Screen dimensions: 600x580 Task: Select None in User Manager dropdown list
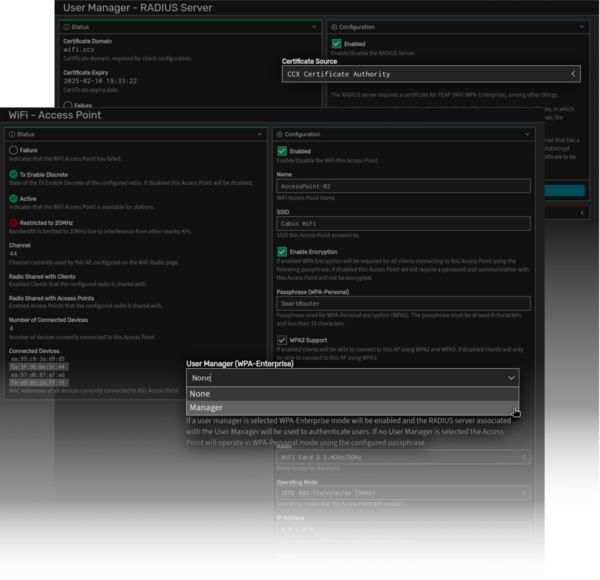point(352,394)
